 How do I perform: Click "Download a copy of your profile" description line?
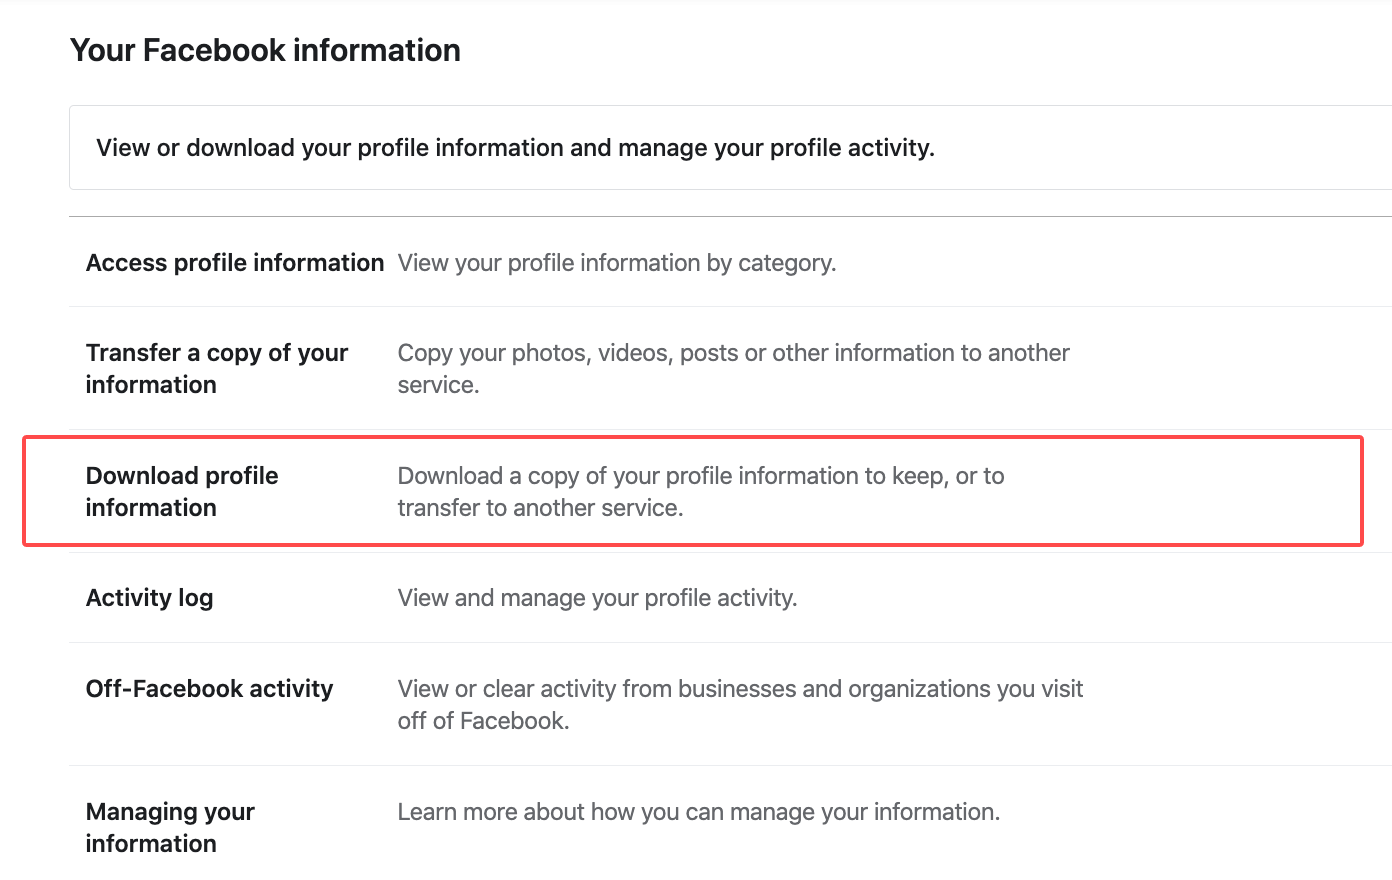tap(700, 476)
